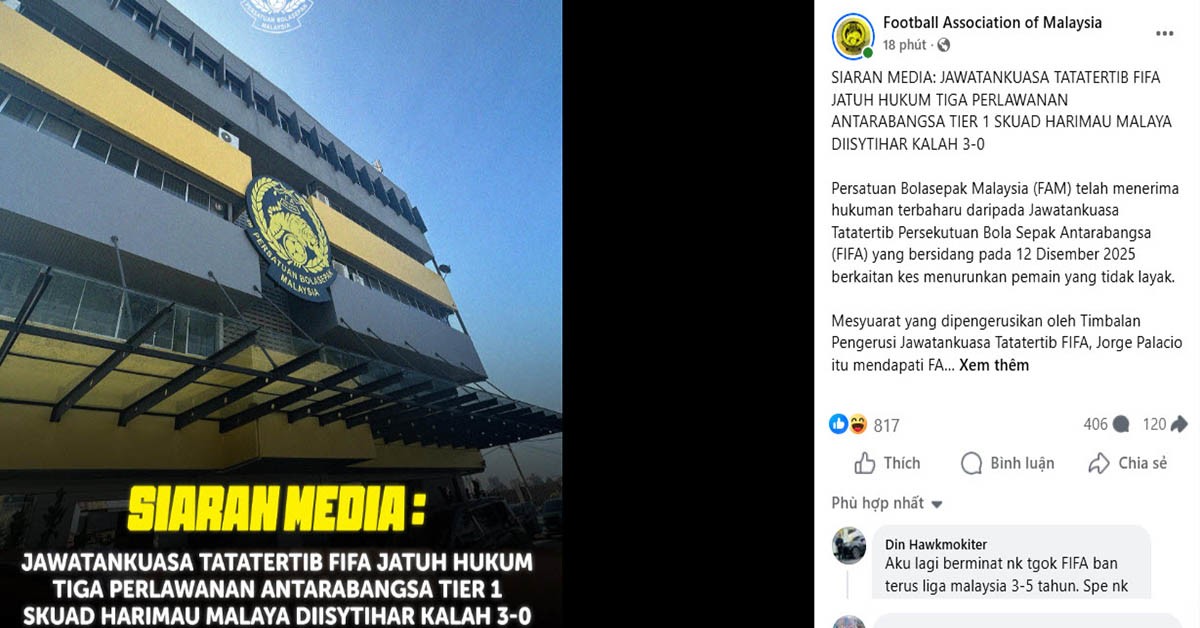Image resolution: width=1200 pixels, height=628 pixels.
Task: Open Football Association of Malaysia page link
Action: (992, 22)
